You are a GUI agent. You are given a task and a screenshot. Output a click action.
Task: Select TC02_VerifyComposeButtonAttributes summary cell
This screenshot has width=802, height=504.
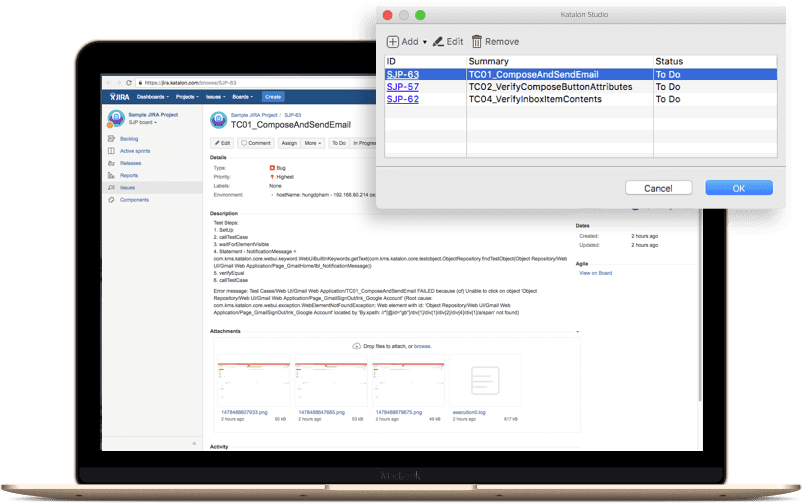click(550, 86)
